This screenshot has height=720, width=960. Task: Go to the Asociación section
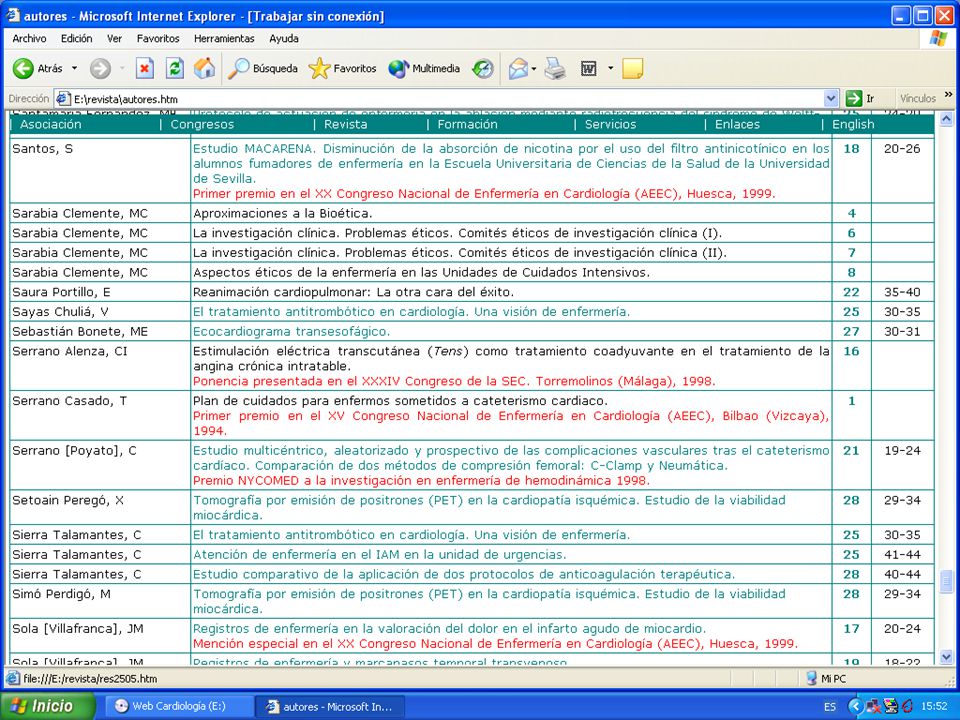point(51,124)
